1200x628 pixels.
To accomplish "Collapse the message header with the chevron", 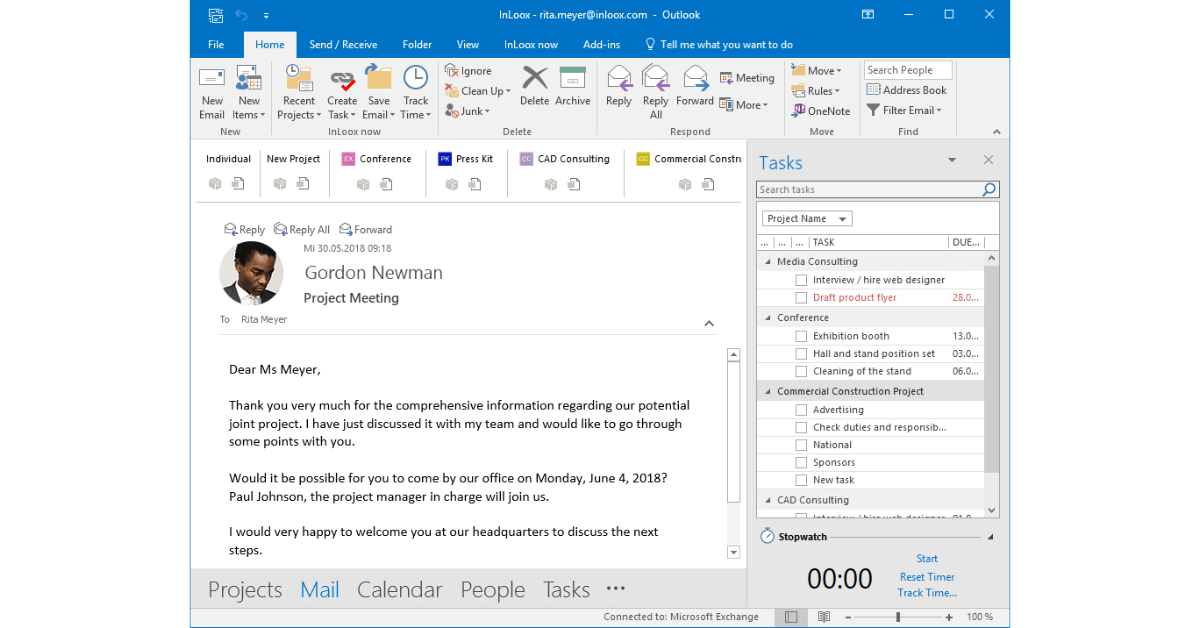I will tap(709, 323).
